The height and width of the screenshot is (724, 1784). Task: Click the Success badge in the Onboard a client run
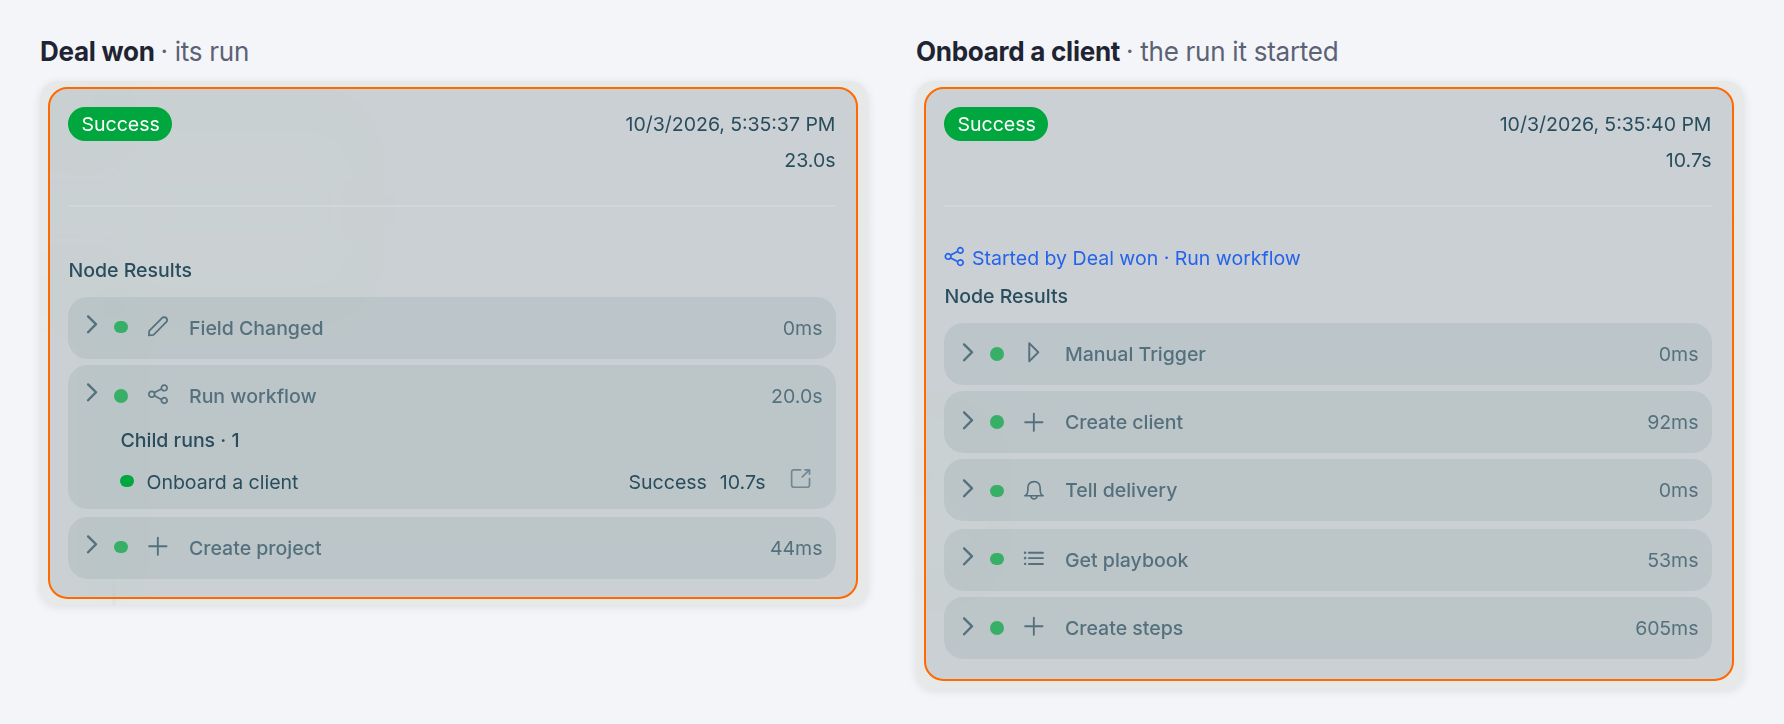(996, 124)
